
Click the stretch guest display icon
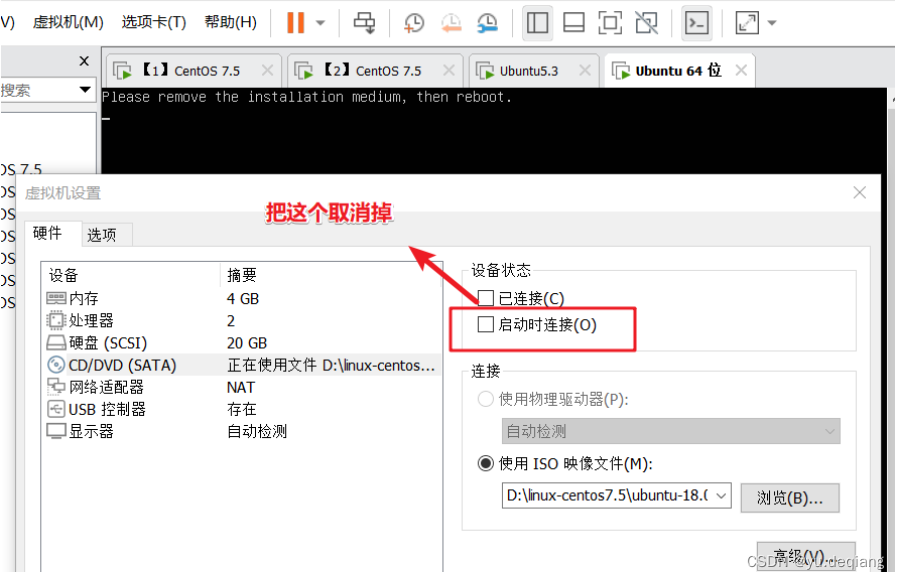tap(747, 23)
